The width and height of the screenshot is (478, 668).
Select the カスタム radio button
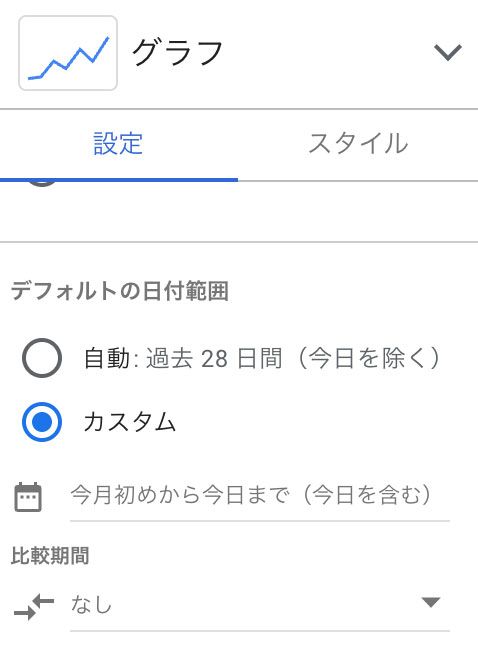(42, 422)
